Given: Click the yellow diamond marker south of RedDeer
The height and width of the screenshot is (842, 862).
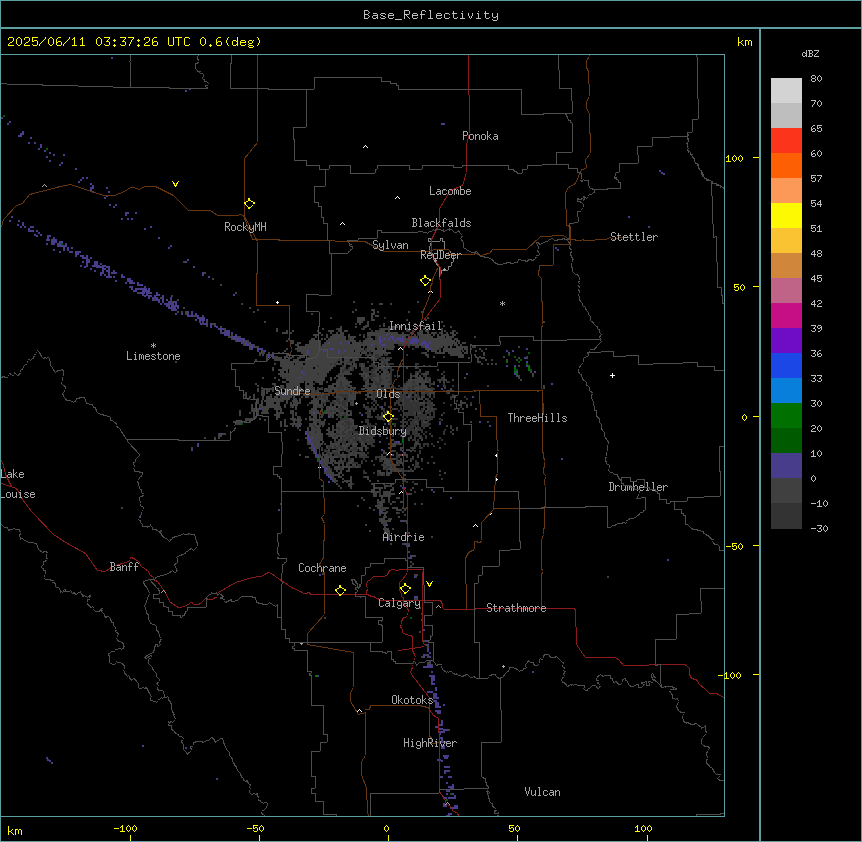Looking at the screenshot, I should 426,281.
